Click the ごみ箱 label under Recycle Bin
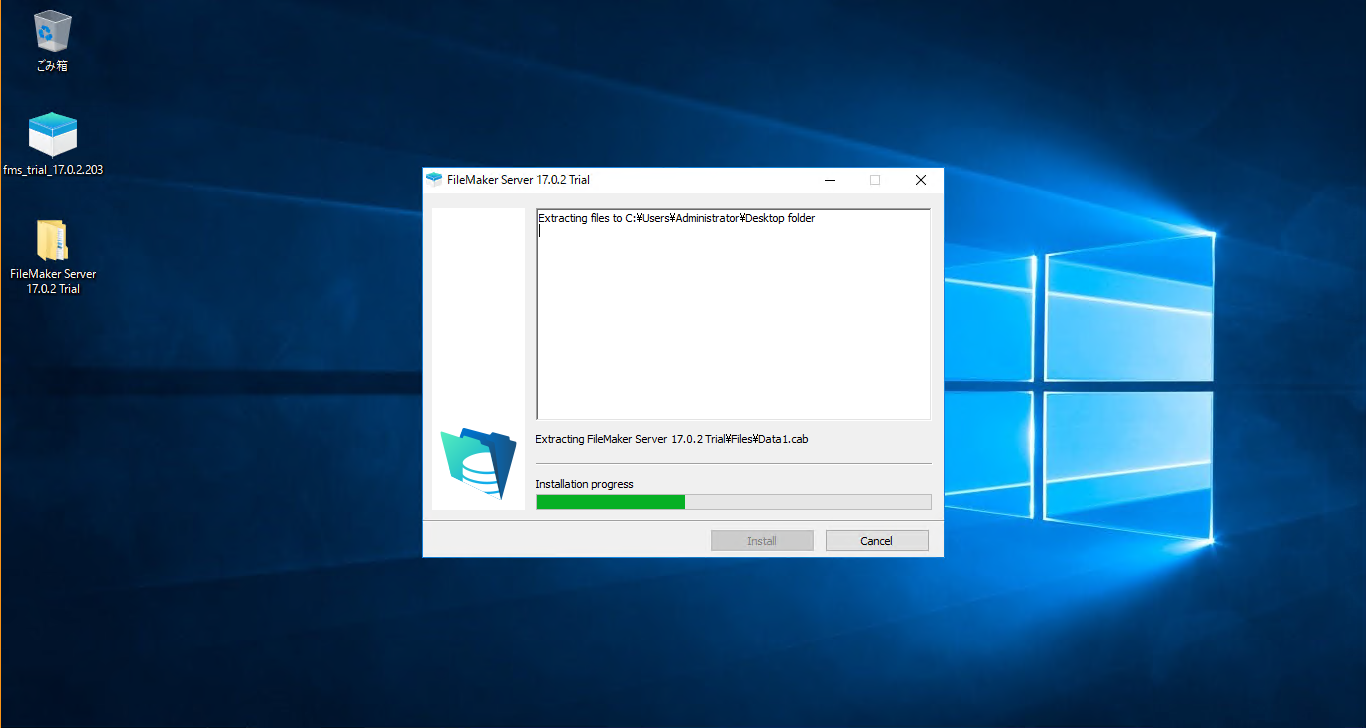Screen dimensions: 1366x728 (x=52, y=66)
